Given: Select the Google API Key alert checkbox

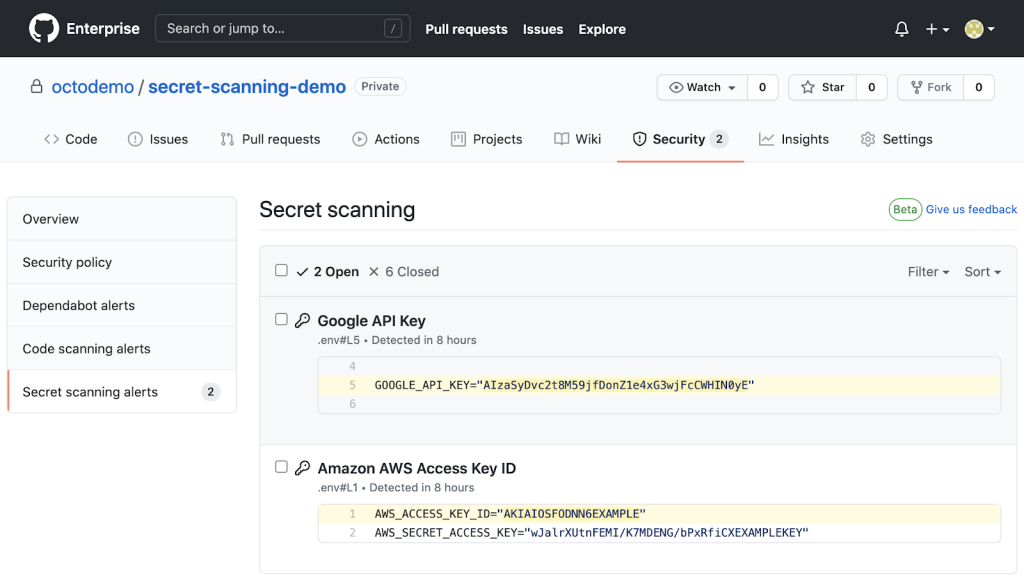Looking at the screenshot, I should click(281, 320).
